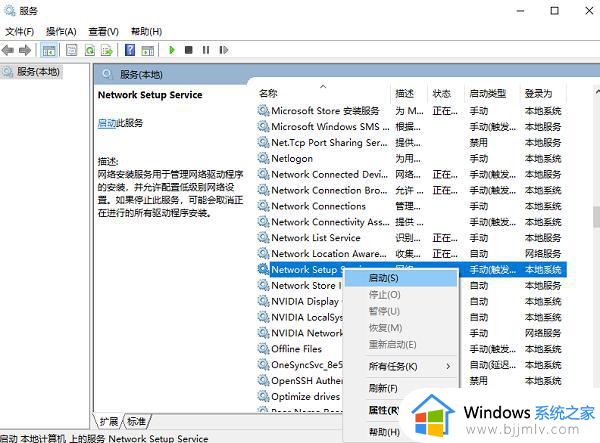Select the NVIDIA Display service row
Viewport: 600px width, 443px height.
[x=411, y=301]
